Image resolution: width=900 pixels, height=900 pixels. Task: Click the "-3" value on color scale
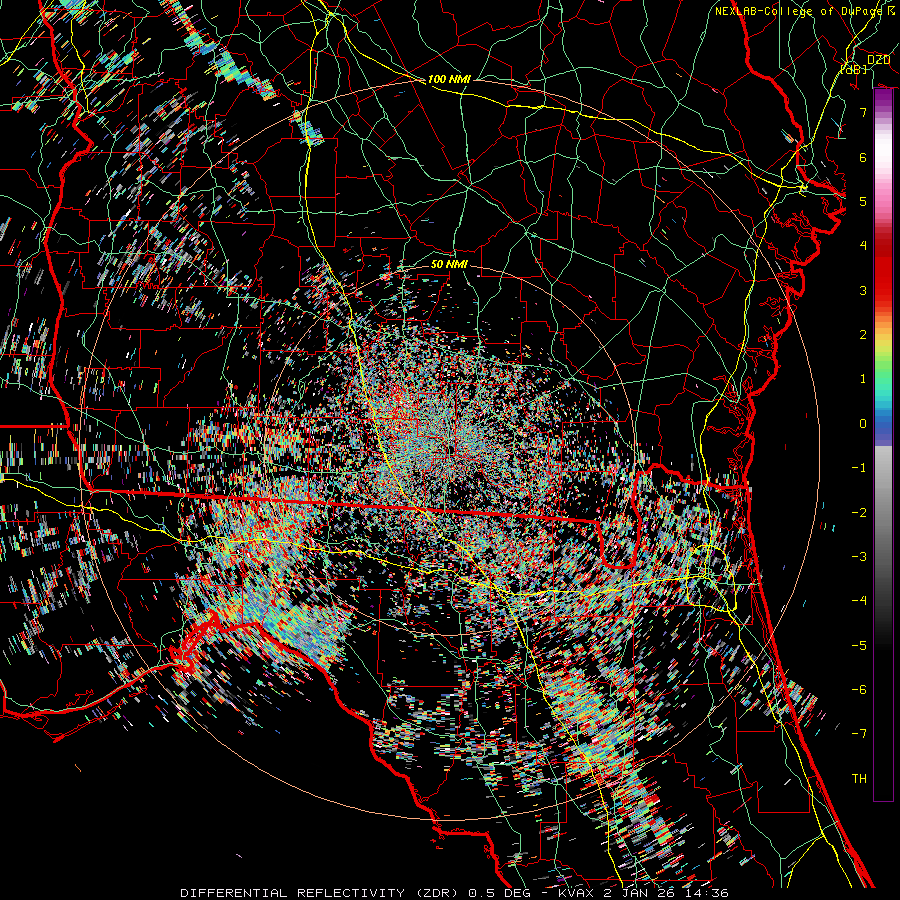click(859, 557)
